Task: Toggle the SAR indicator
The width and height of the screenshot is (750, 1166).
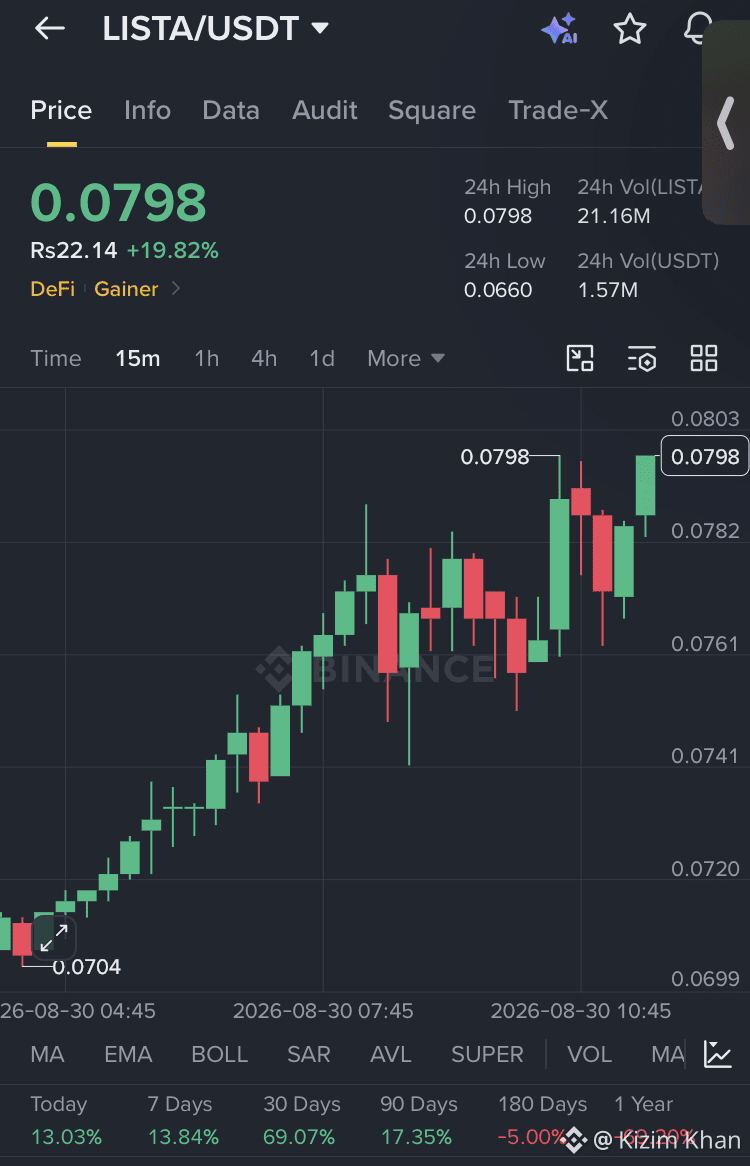Action: pyautogui.click(x=308, y=1054)
